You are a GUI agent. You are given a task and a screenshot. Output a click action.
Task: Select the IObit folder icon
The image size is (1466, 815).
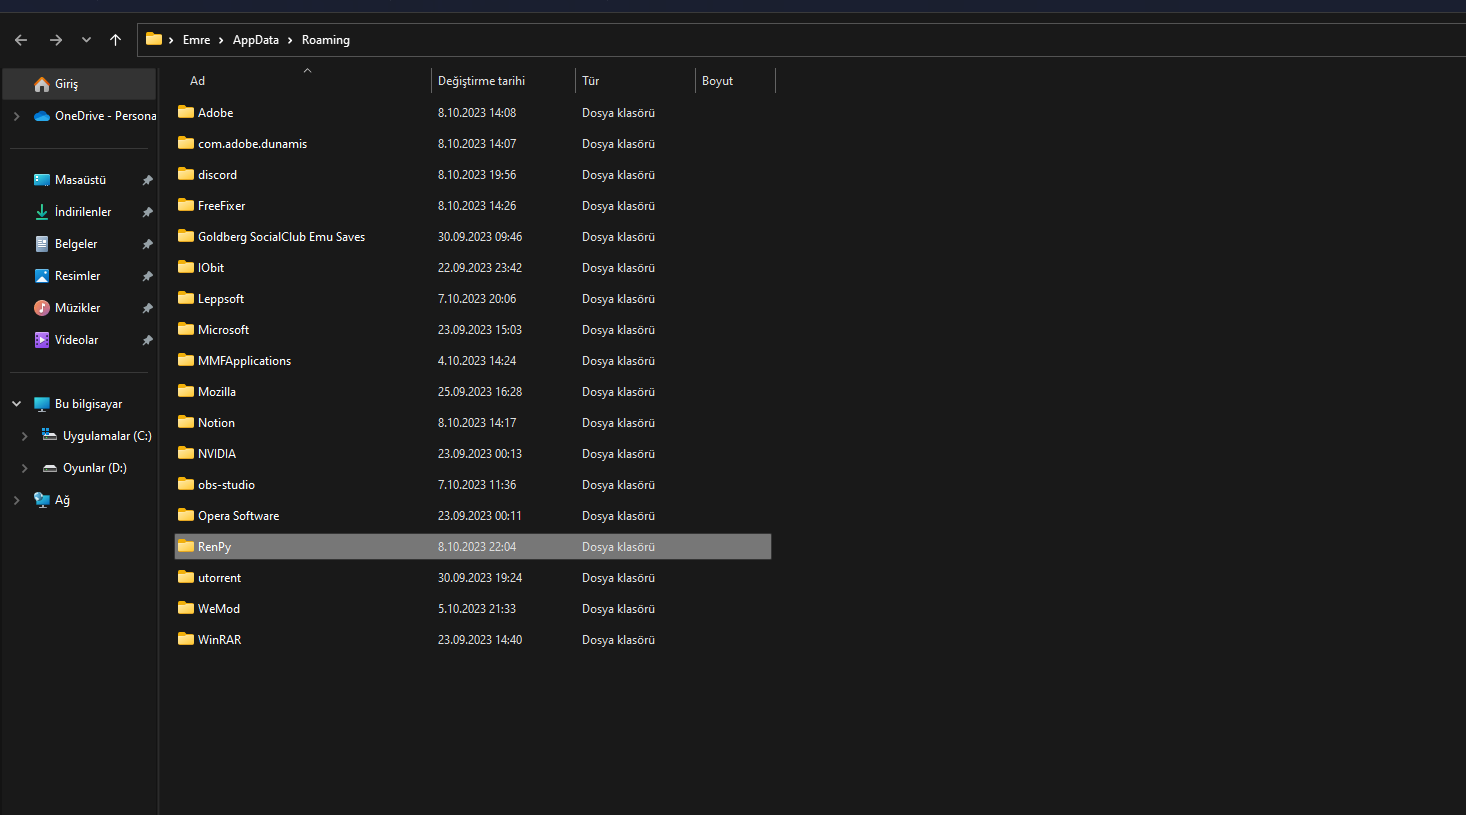(x=186, y=267)
